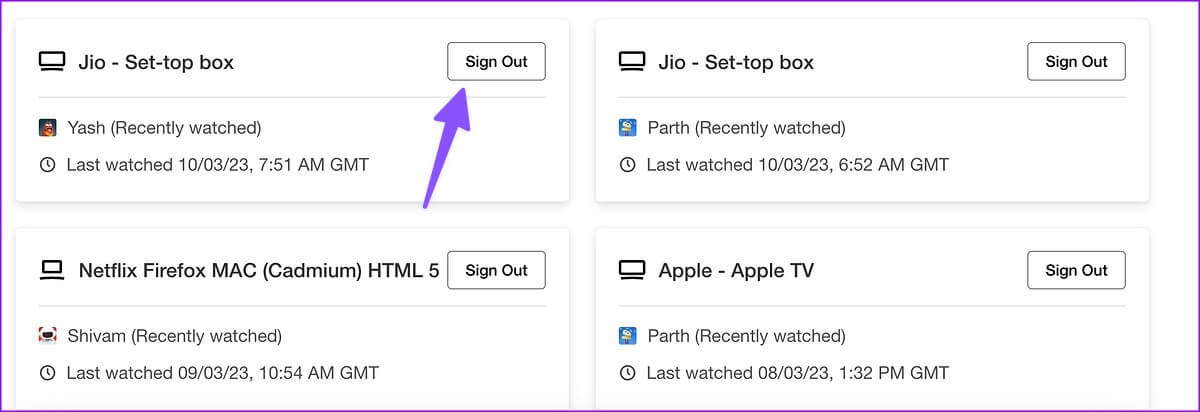Click the laptop icon beside Netflix Firefox MAC

click(x=51, y=270)
